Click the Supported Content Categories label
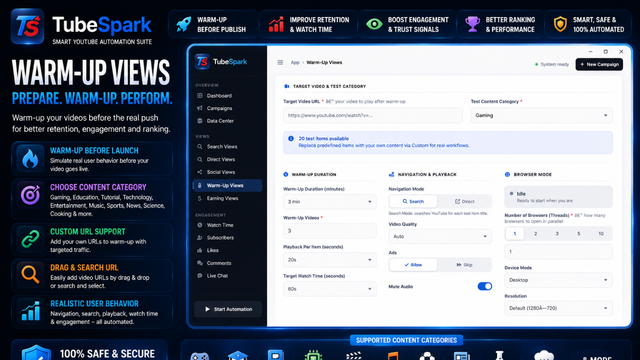 click(x=407, y=340)
